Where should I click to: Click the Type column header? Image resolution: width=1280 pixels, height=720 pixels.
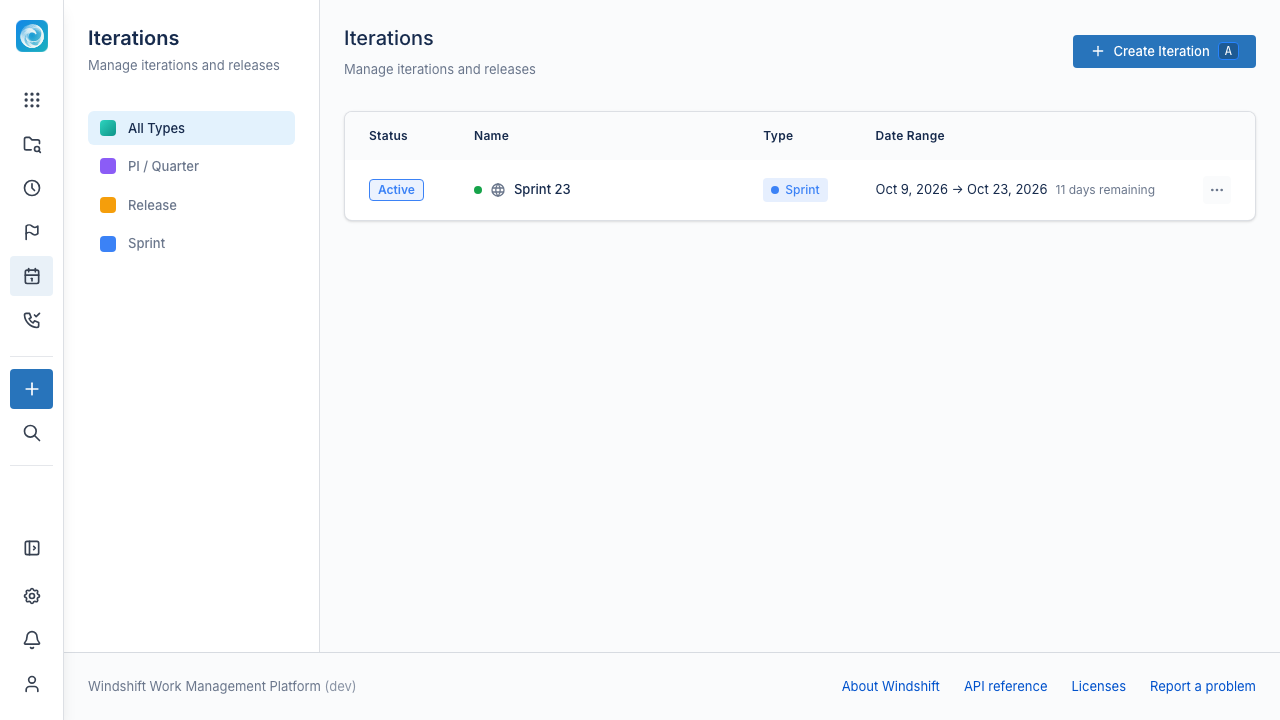[x=778, y=136]
